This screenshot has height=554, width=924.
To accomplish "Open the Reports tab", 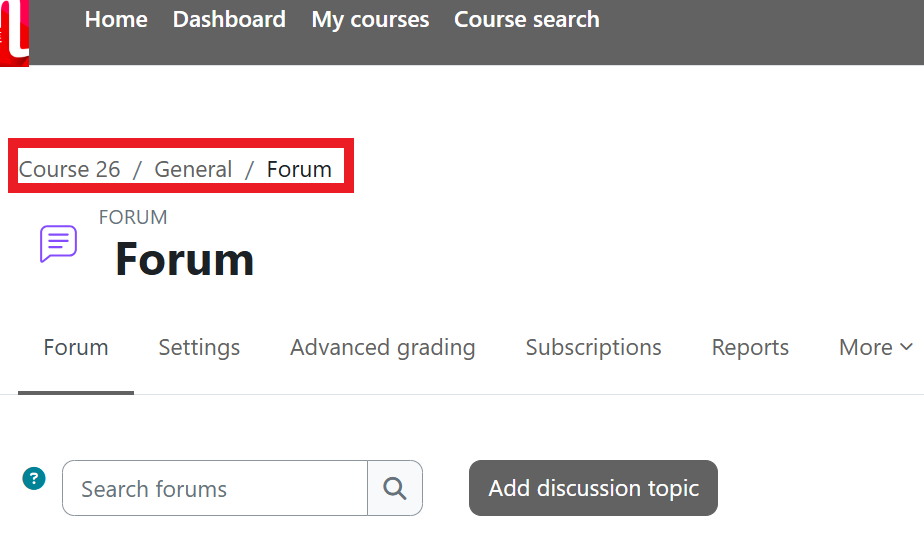I will (x=750, y=347).
